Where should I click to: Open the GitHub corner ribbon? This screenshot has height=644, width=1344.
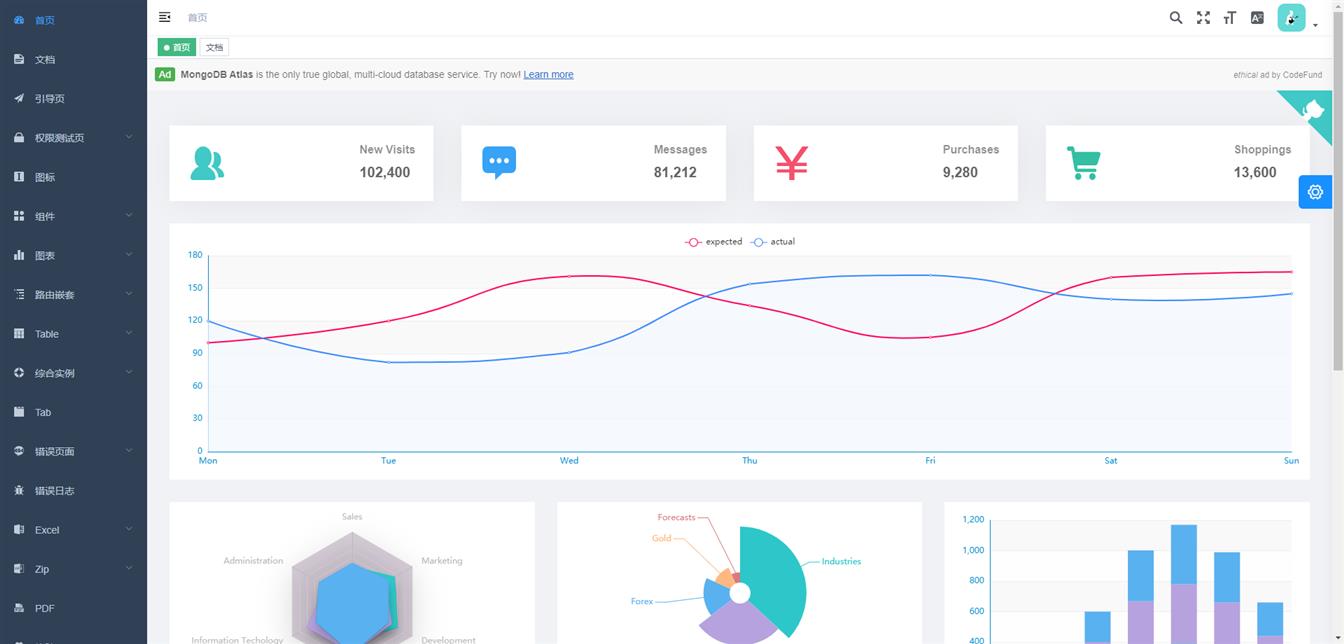point(1310,112)
